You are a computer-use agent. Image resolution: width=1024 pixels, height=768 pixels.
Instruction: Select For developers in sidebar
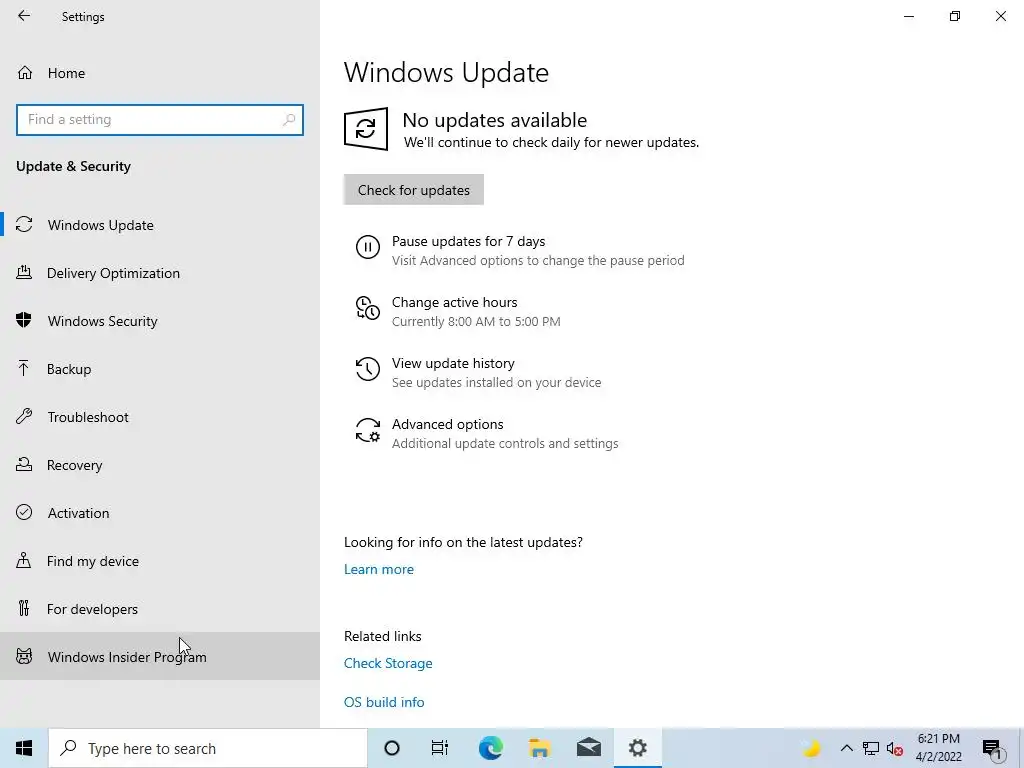(x=160, y=609)
